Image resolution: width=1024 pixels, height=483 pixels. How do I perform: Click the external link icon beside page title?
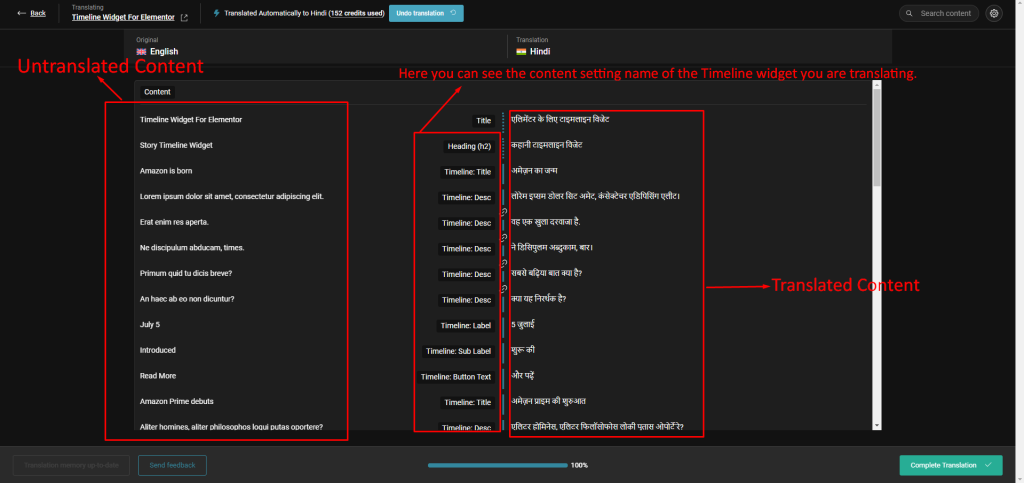point(183,18)
